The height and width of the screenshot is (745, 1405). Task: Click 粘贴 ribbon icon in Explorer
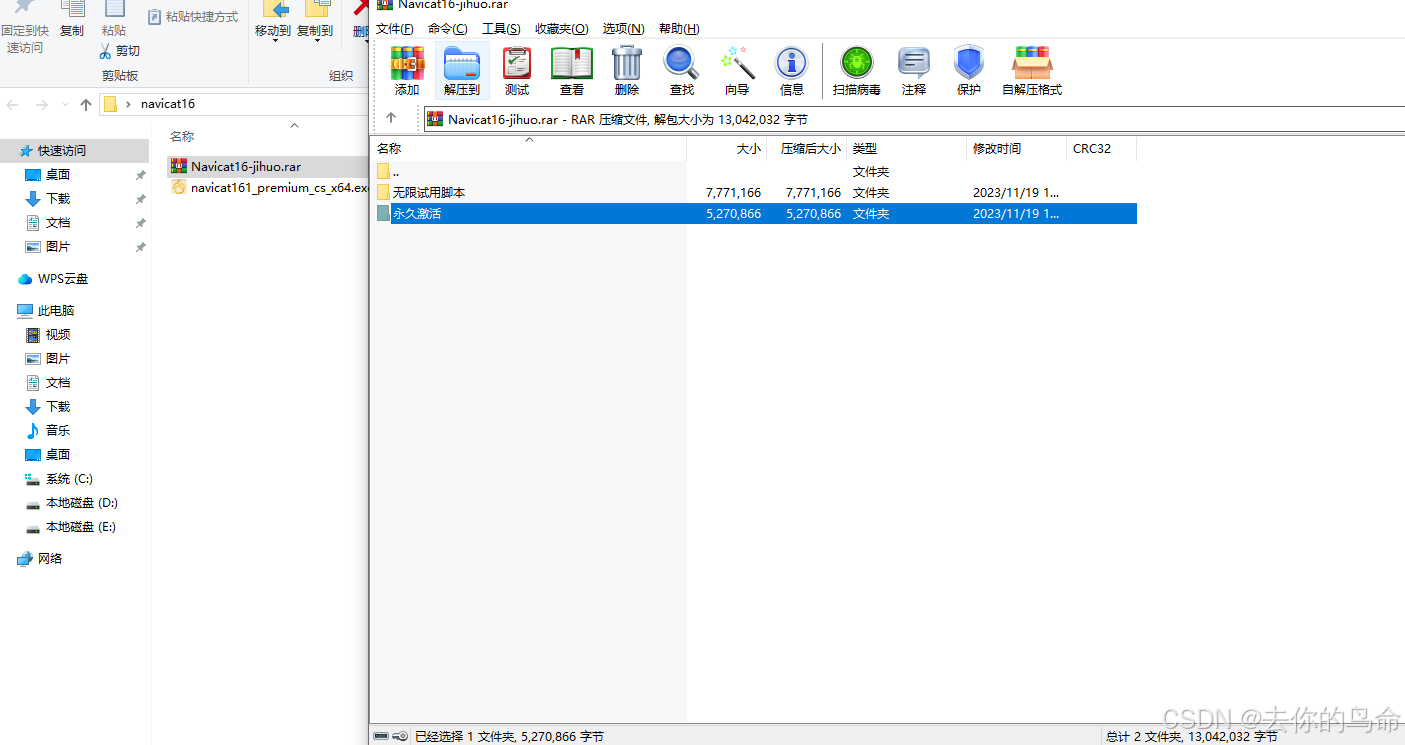114,20
